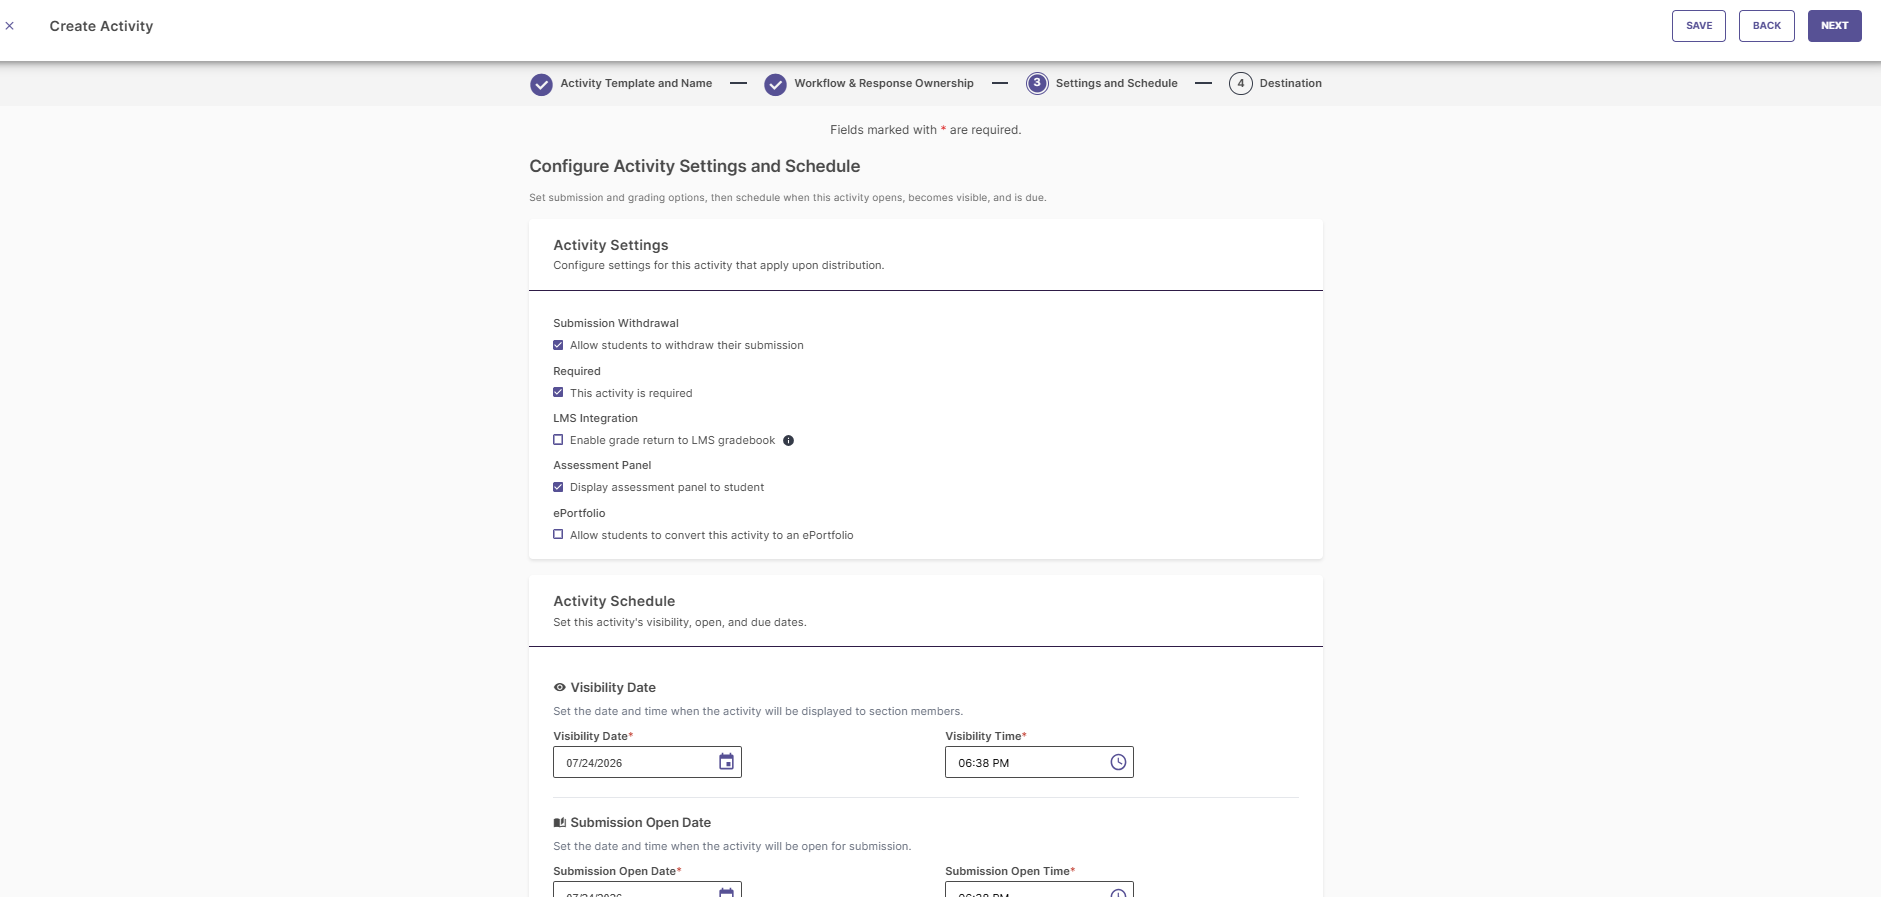Open info icon beside LMS gradebook option
1881x897 pixels.
[788, 440]
